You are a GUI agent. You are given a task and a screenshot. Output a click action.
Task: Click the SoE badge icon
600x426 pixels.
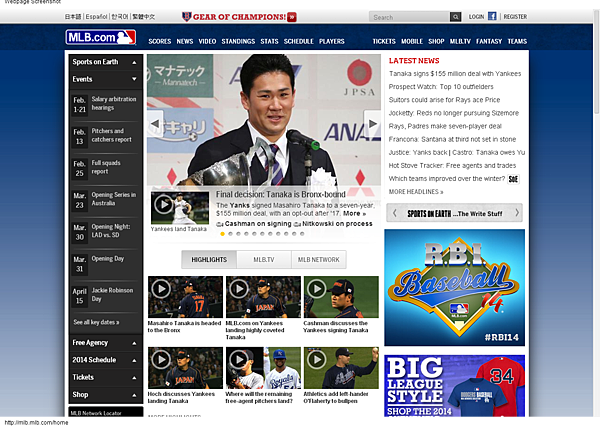click(513, 179)
